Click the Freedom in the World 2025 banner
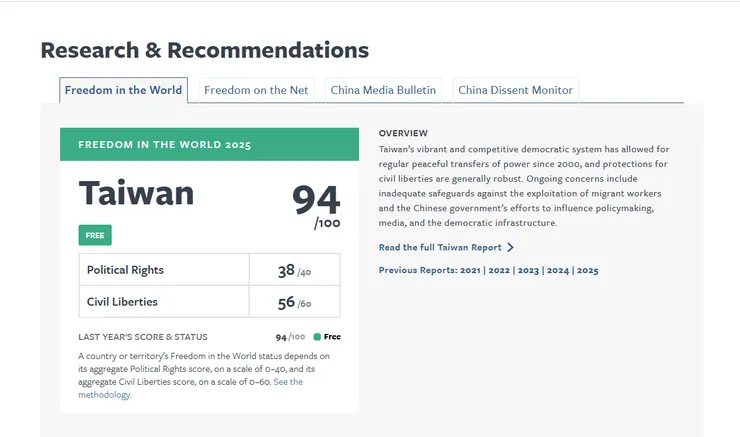The width and height of the screenshot is (740, 437). coord(209,144)
